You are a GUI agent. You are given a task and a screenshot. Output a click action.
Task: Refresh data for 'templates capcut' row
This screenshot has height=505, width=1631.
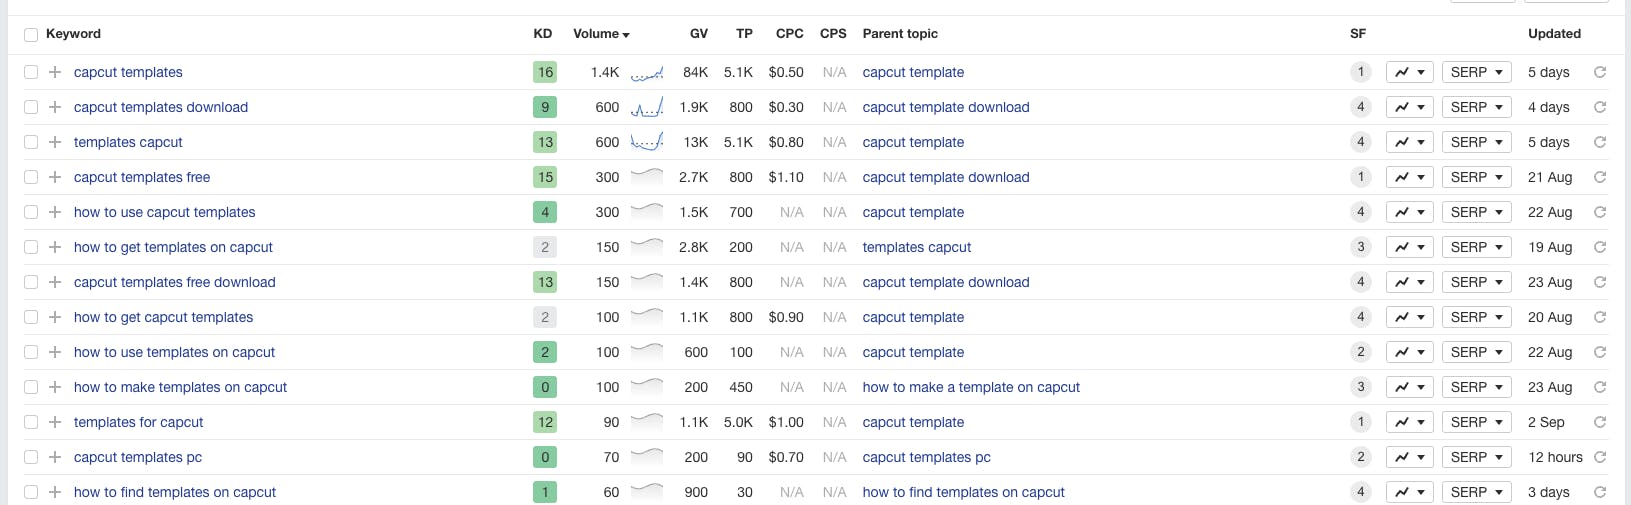1600,142
